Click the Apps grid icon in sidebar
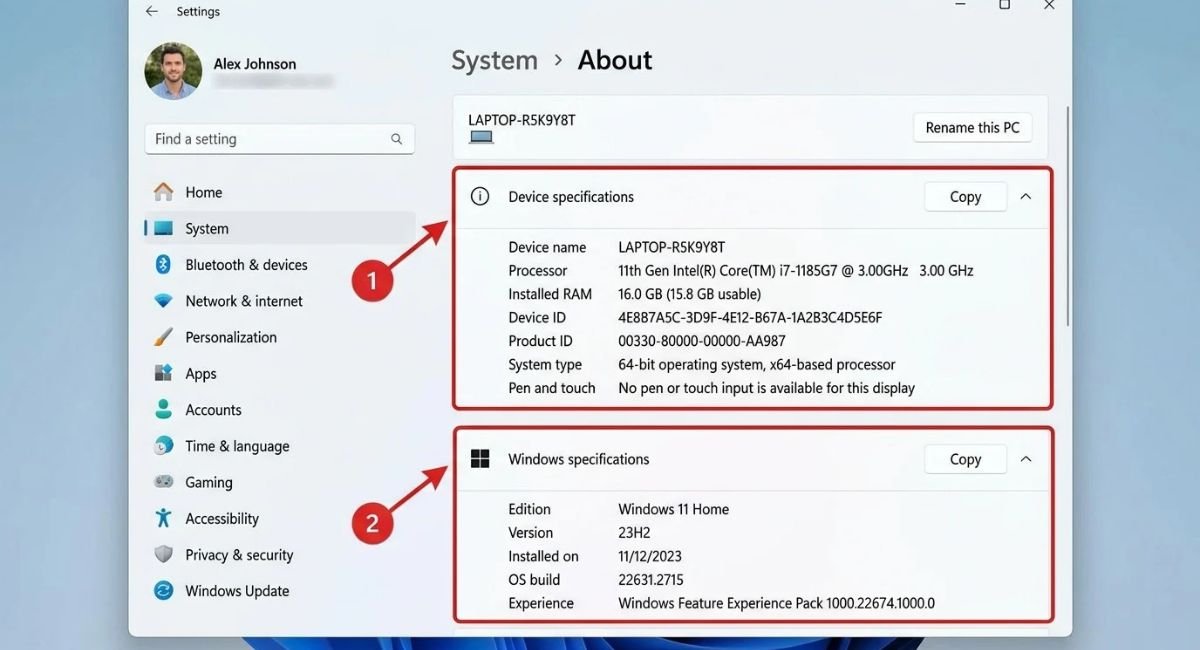This screenshot has height=650, width=1200. [x=163, y=373]
